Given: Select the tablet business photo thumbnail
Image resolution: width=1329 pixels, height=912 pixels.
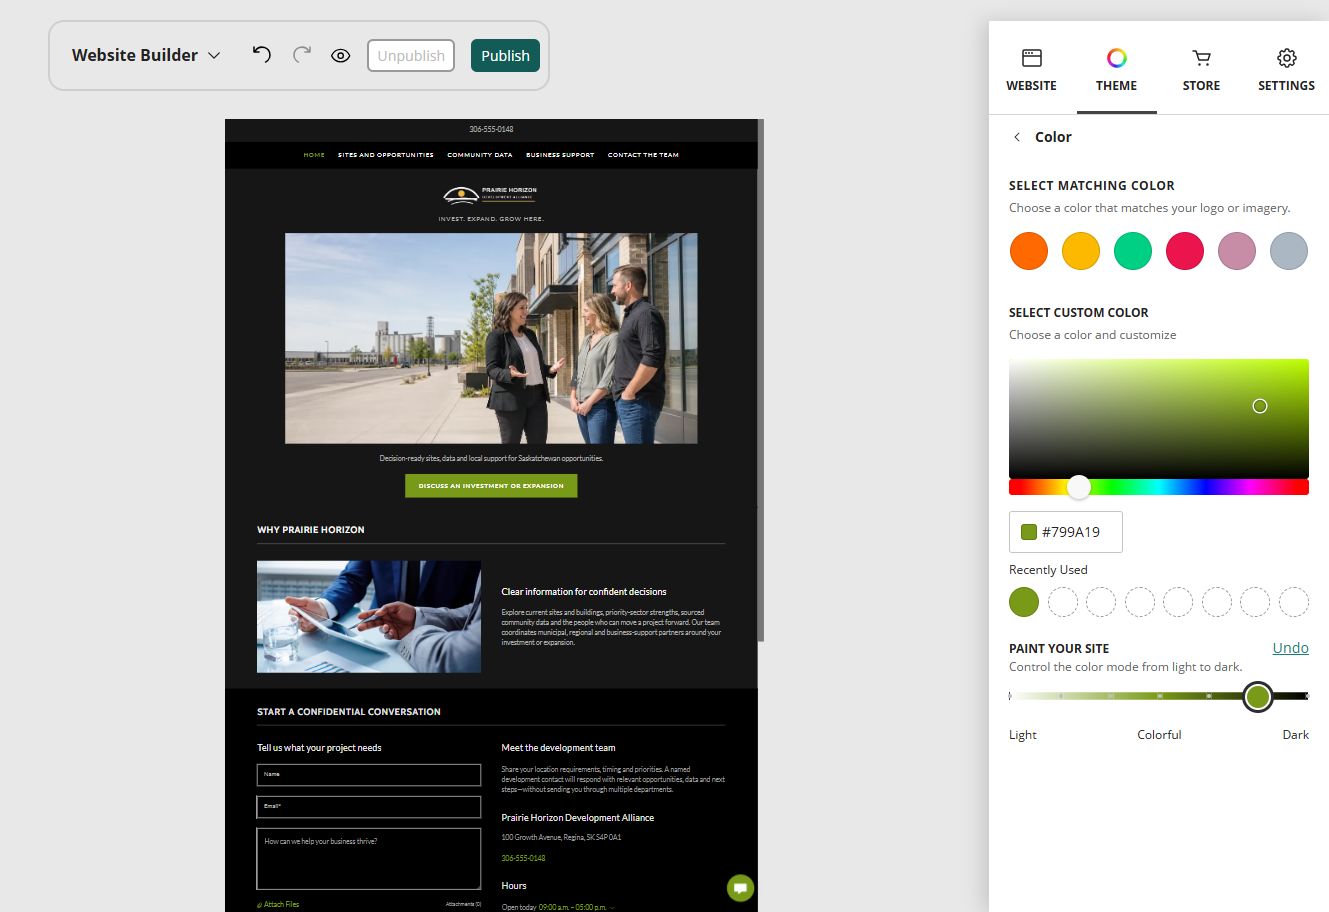Looking at the screenshot, I should [x=369, y=616].
